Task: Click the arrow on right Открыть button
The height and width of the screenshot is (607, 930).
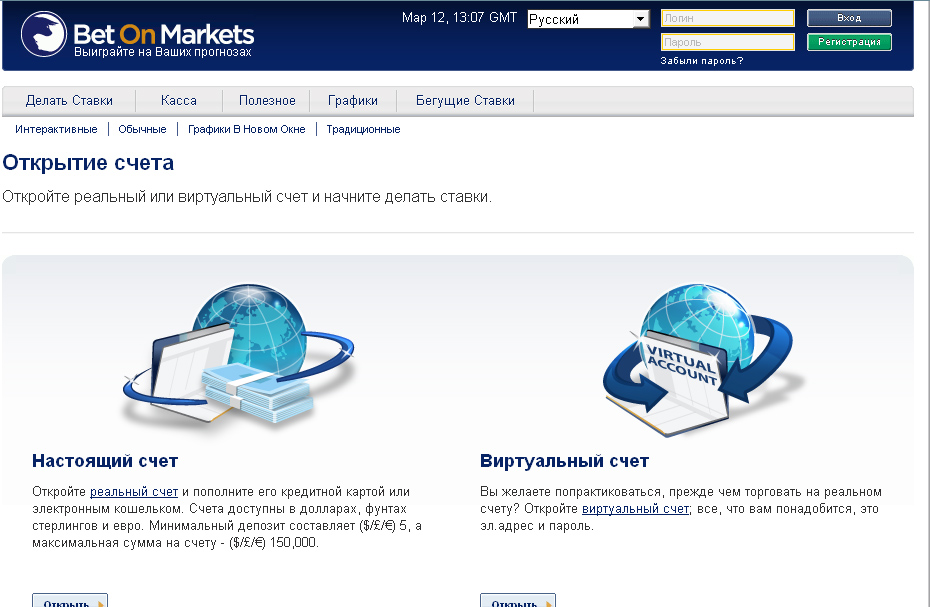Action: coord(548,603)
